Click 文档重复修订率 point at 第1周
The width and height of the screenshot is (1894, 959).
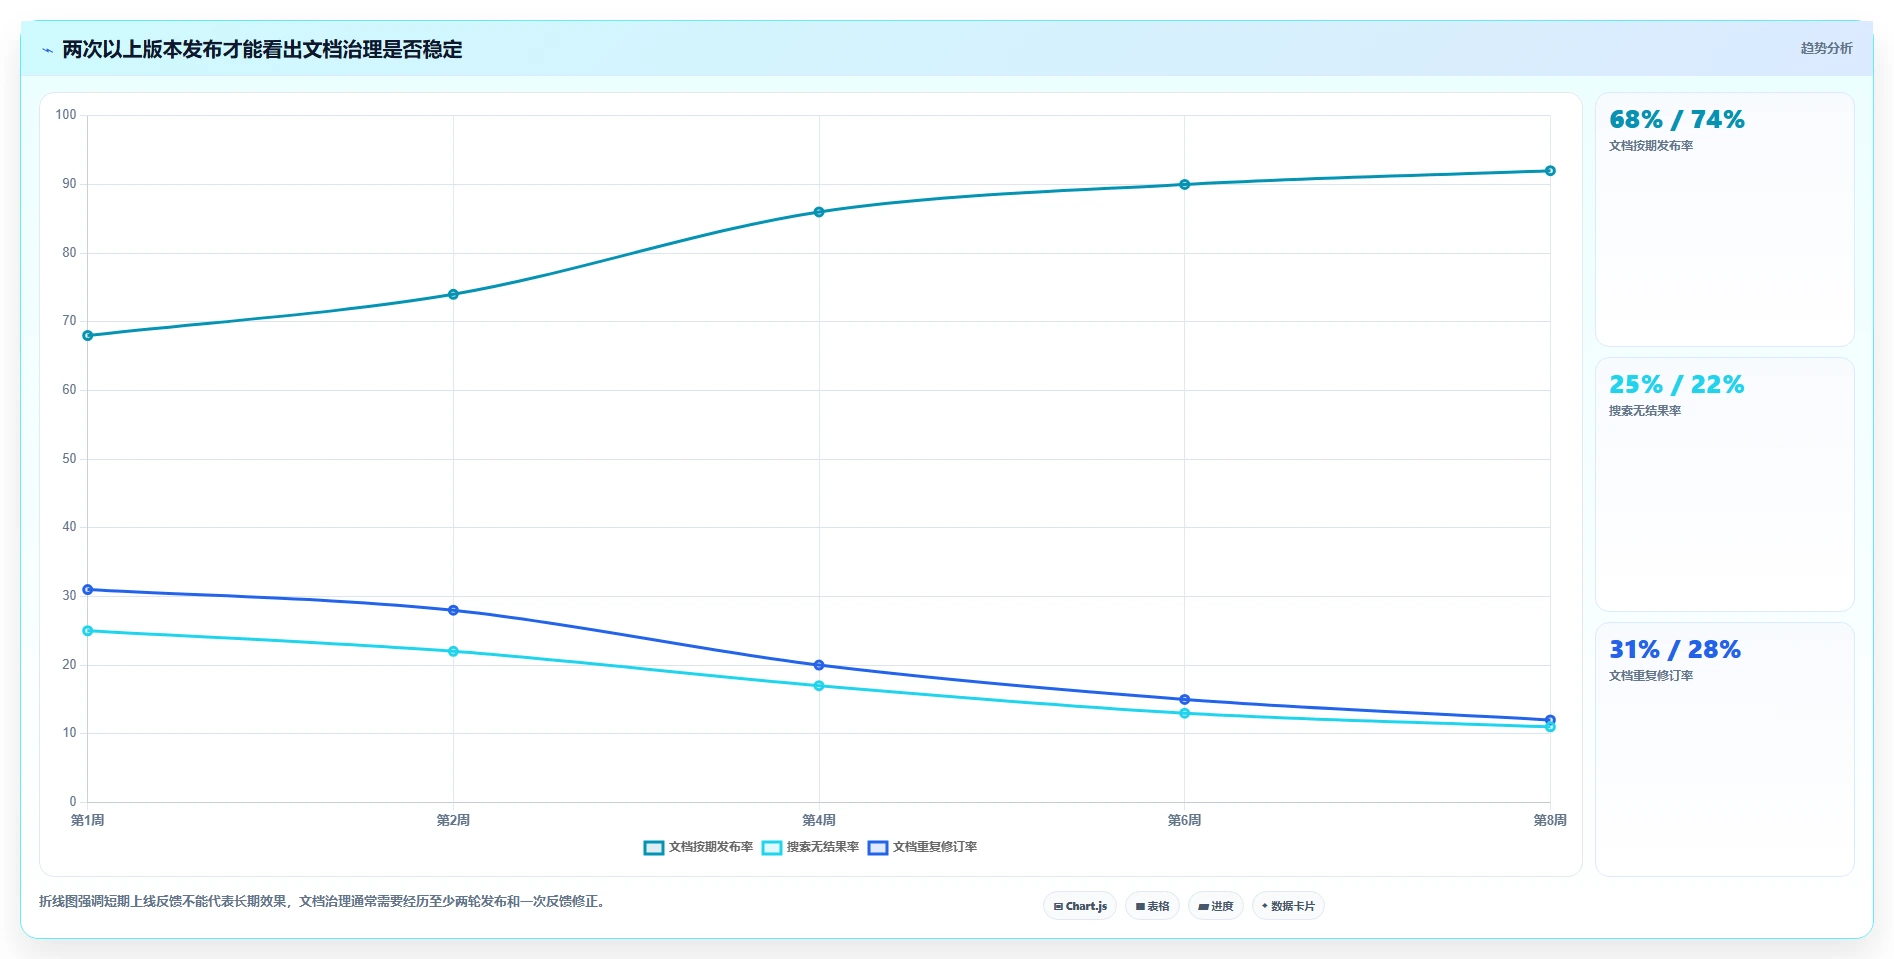(88, 590)
